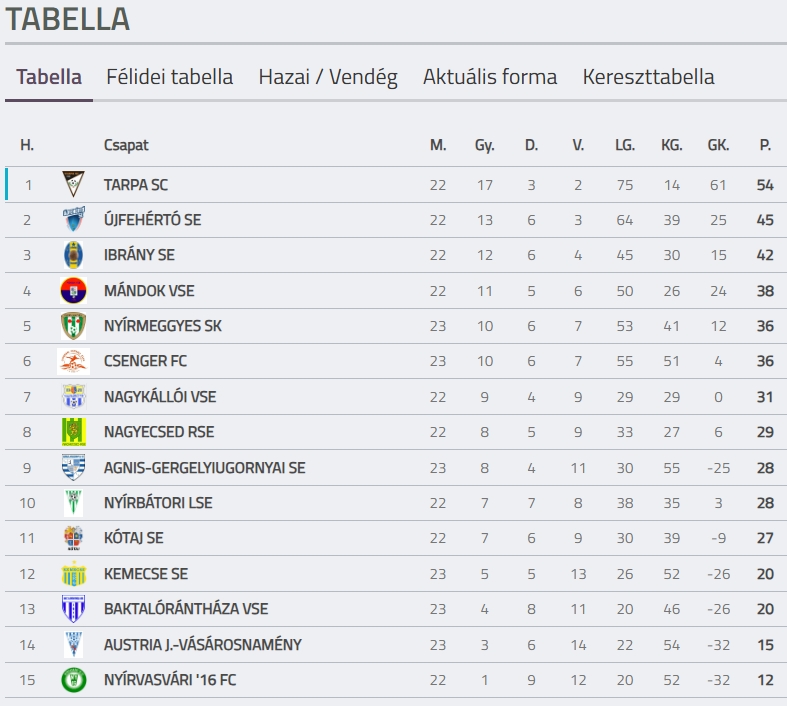Open the Hazai / Vendég tab
This screenshot has width=787, height=706.
click(x=328, y=77)
